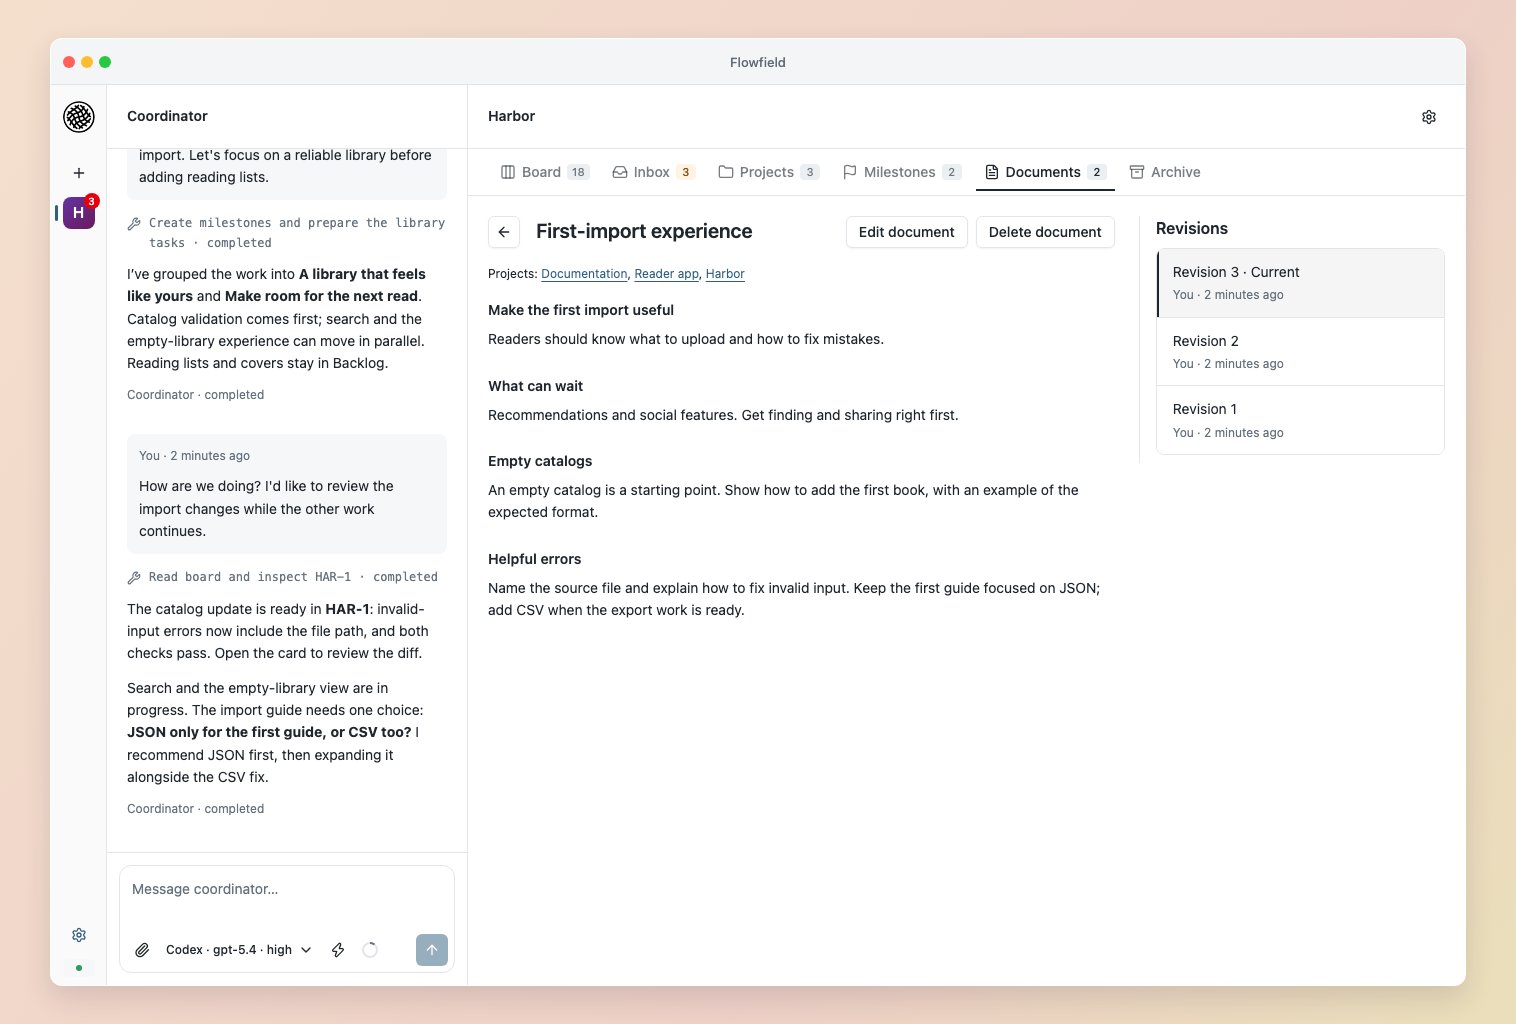Click the Revisions panel heading
The width and height of the screenshot is (1516, 1024).
pyautogui.click(x=1192, y=229)
